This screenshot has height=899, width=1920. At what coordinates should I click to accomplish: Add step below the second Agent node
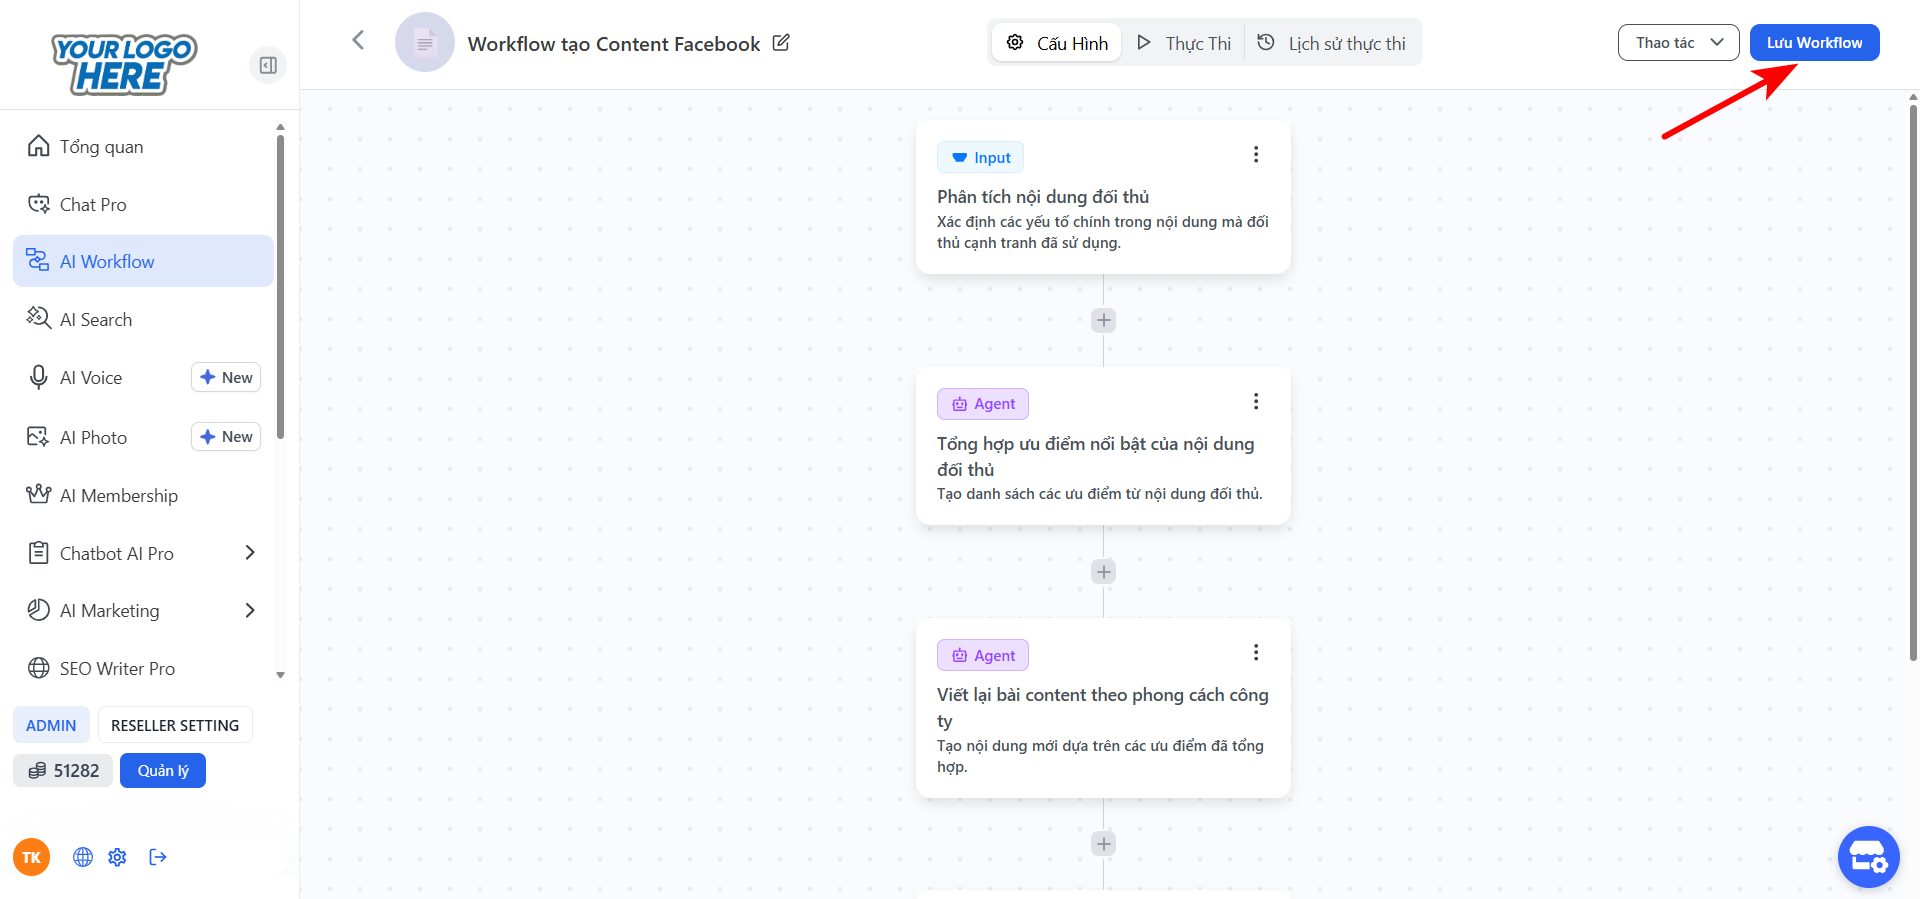(1103, 844)
